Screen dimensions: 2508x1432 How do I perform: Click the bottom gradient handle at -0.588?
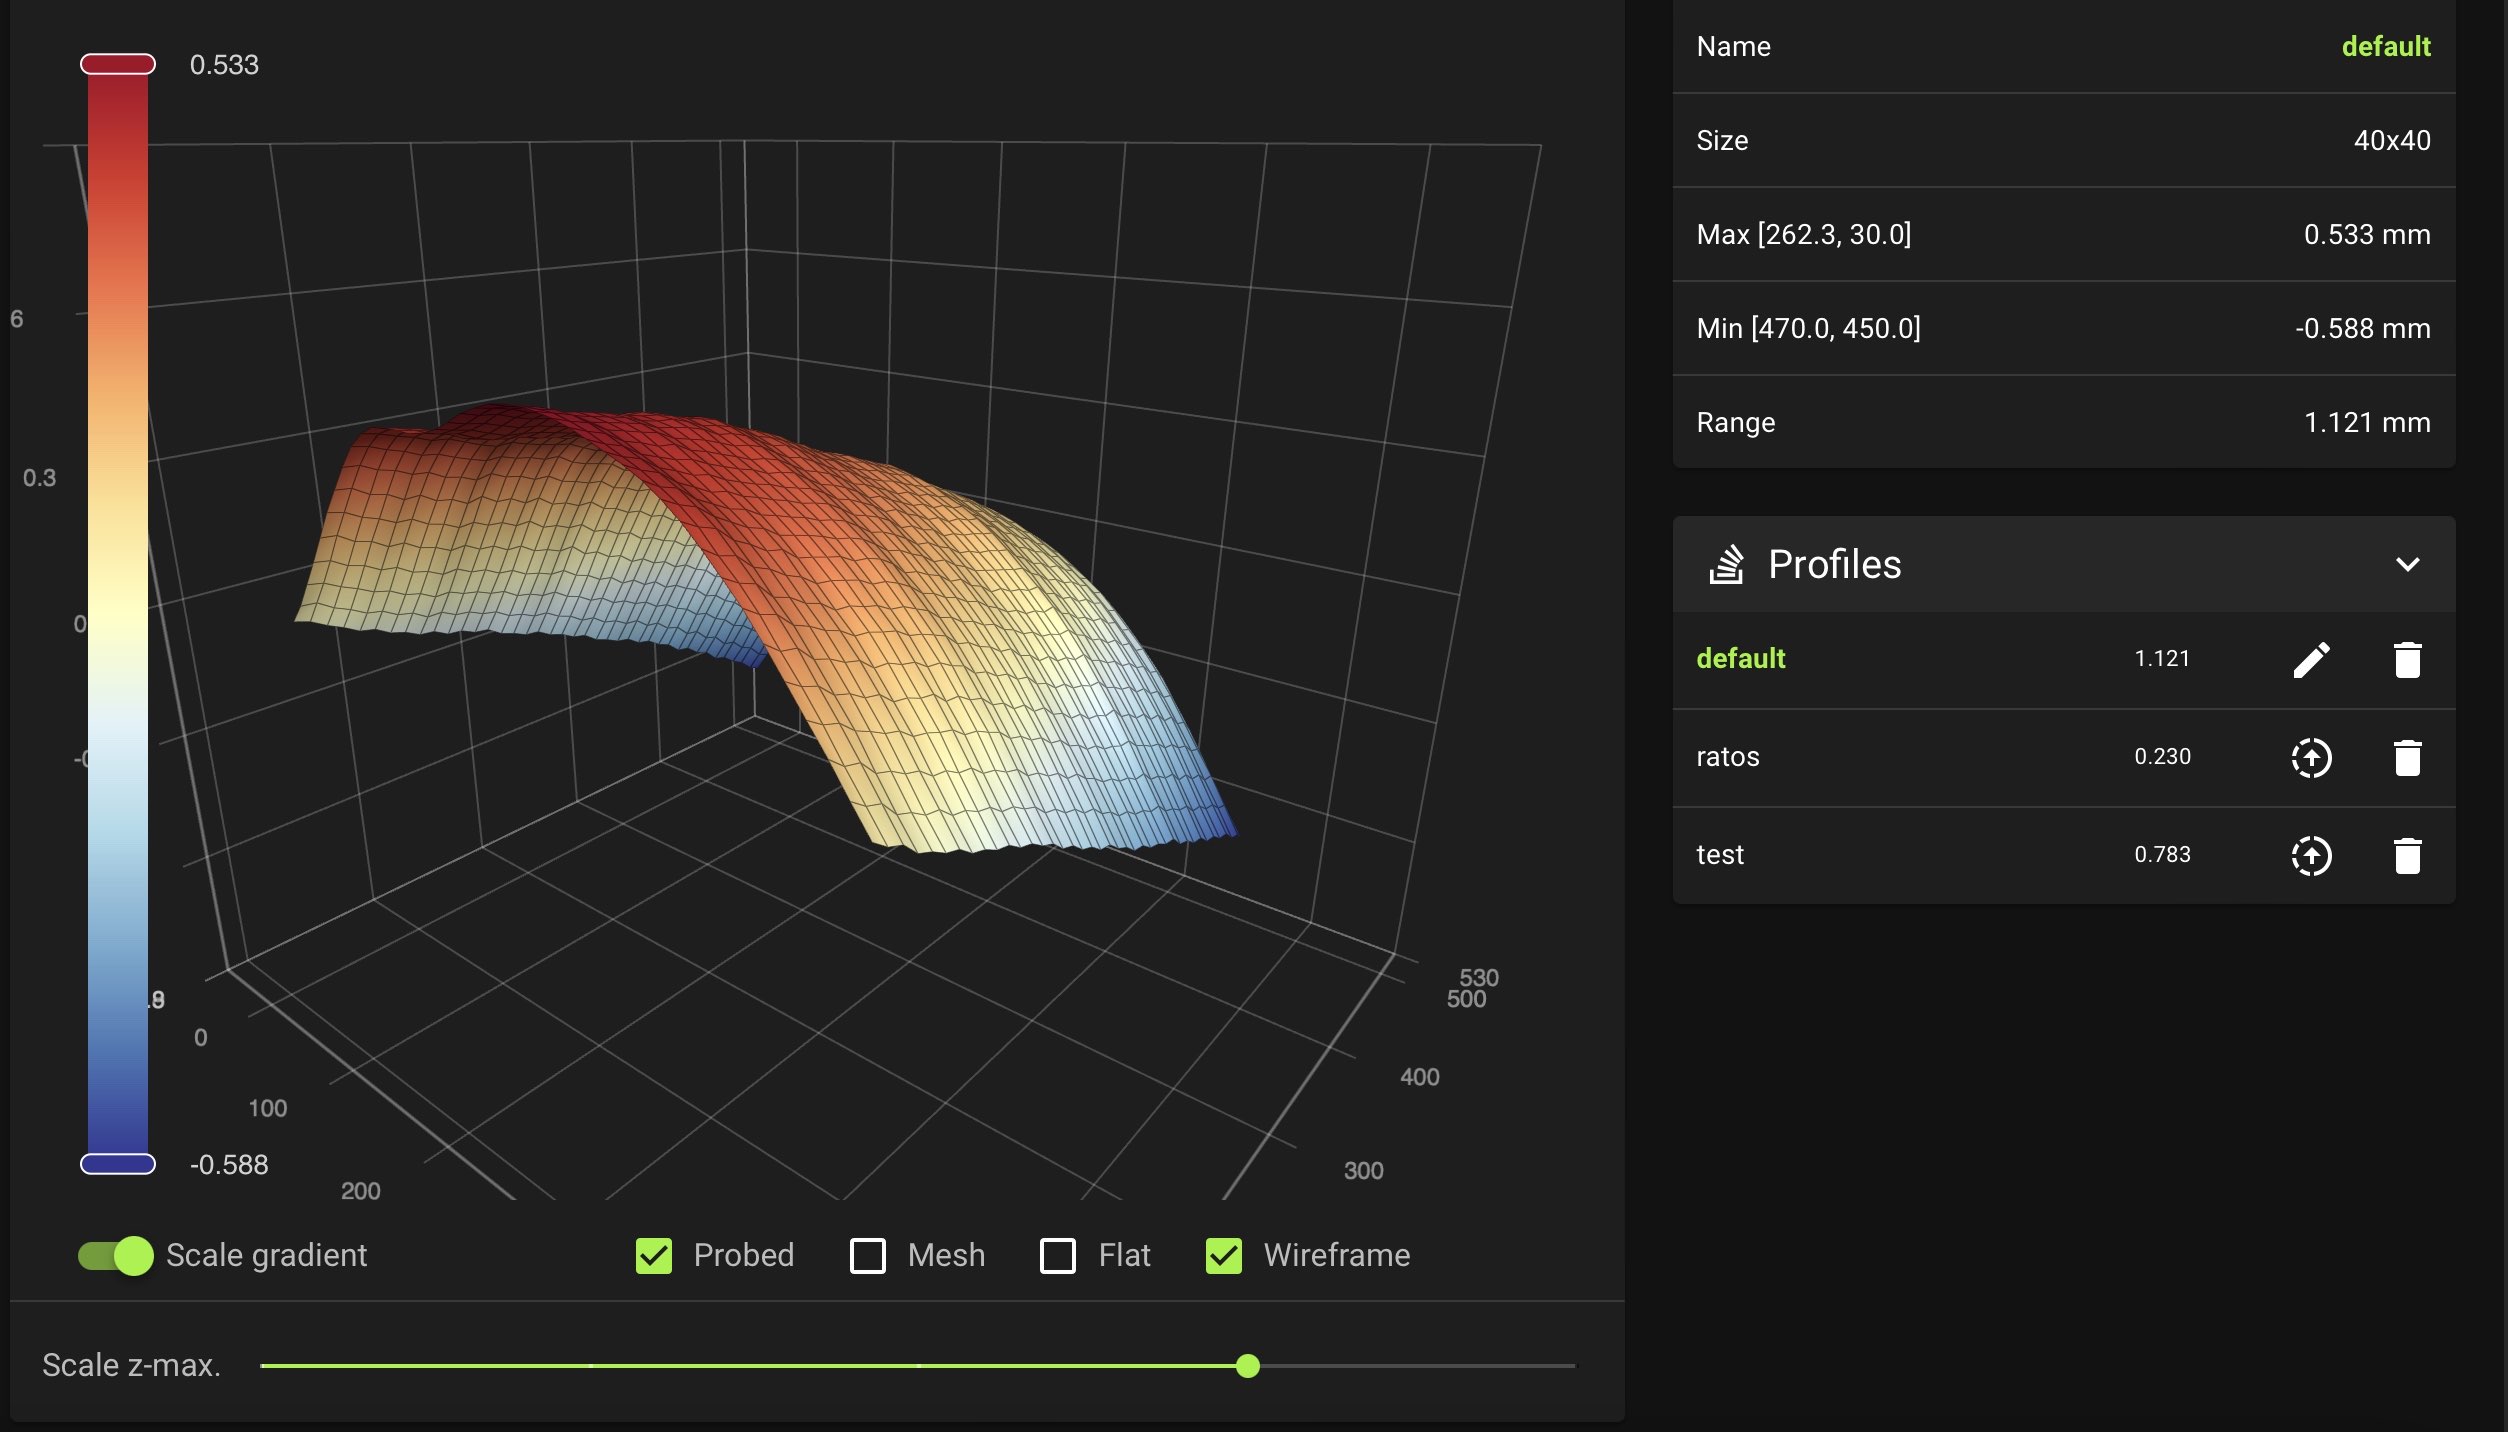coord(118,1163)
